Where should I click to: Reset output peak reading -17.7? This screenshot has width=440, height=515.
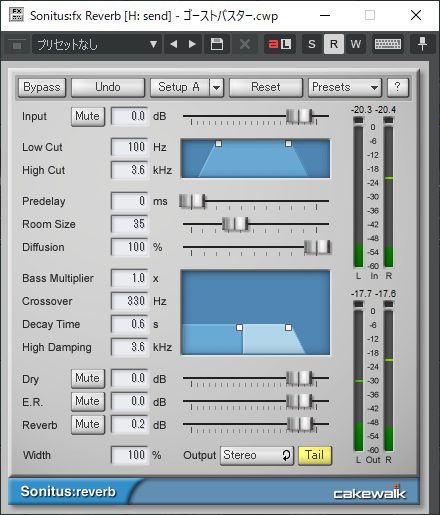coord(361,294)
